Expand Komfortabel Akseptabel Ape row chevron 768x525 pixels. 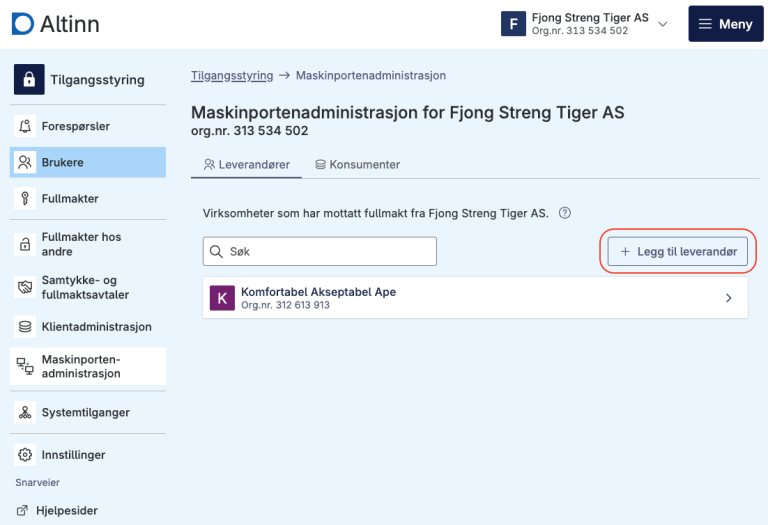click(x=729, y=298)
